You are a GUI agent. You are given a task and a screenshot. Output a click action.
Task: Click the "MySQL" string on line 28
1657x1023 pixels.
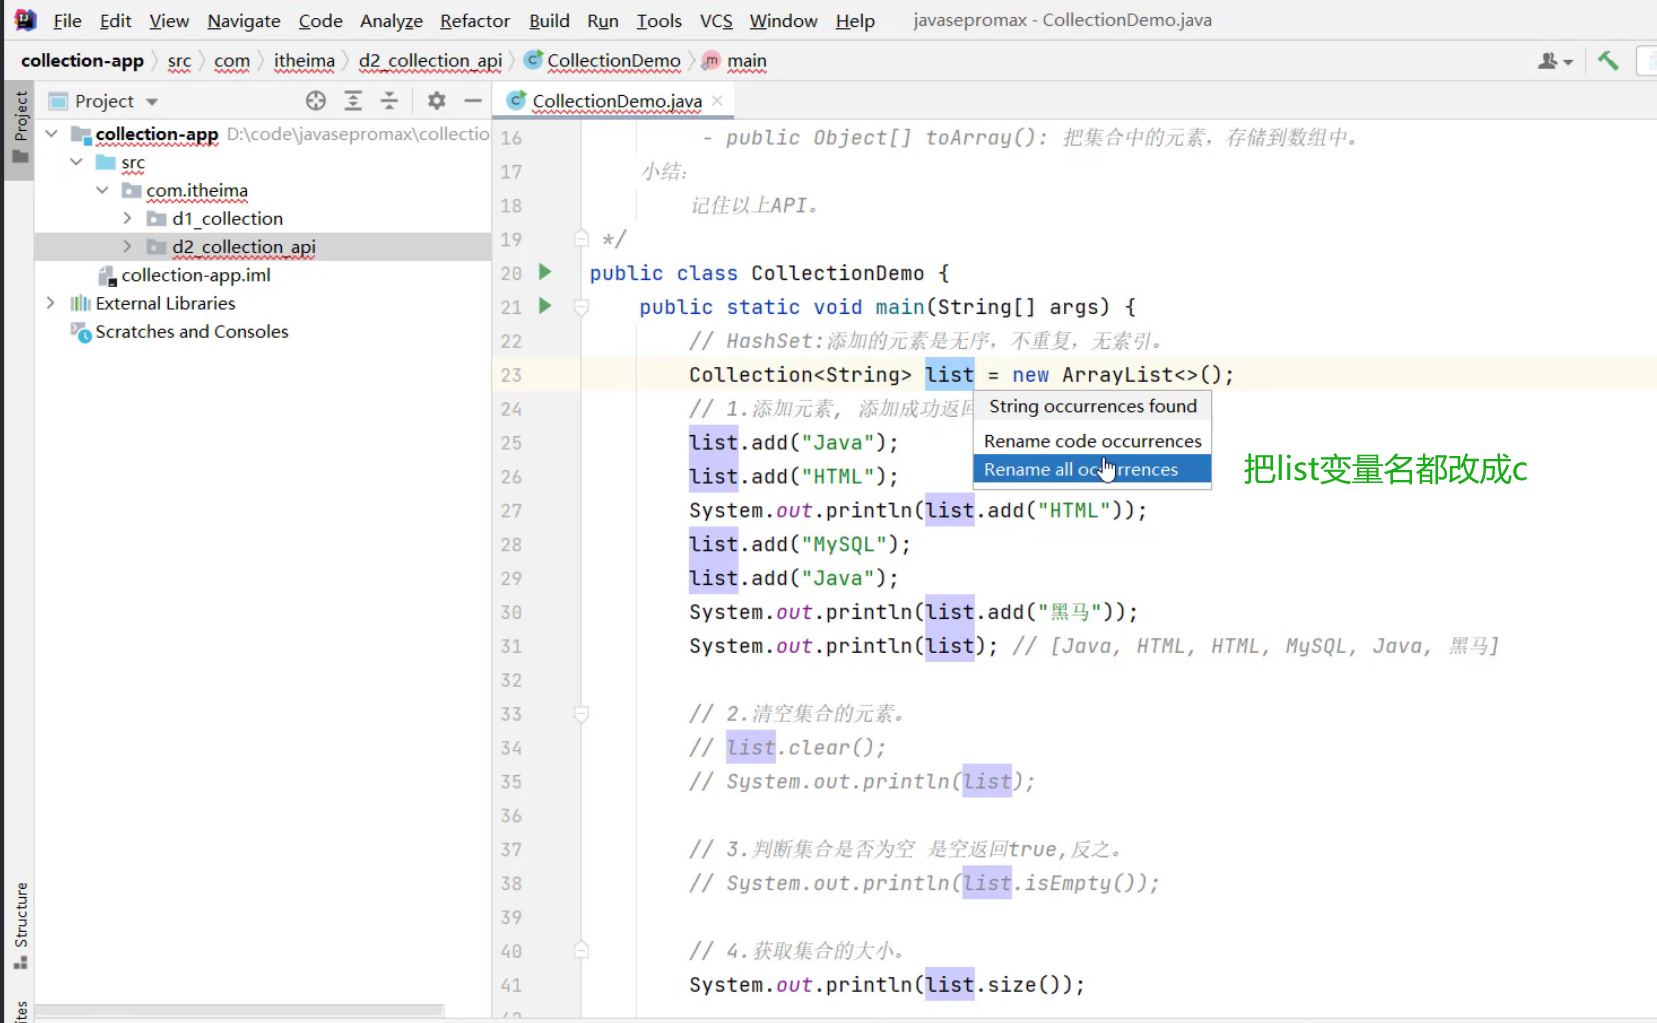(844, 545)
